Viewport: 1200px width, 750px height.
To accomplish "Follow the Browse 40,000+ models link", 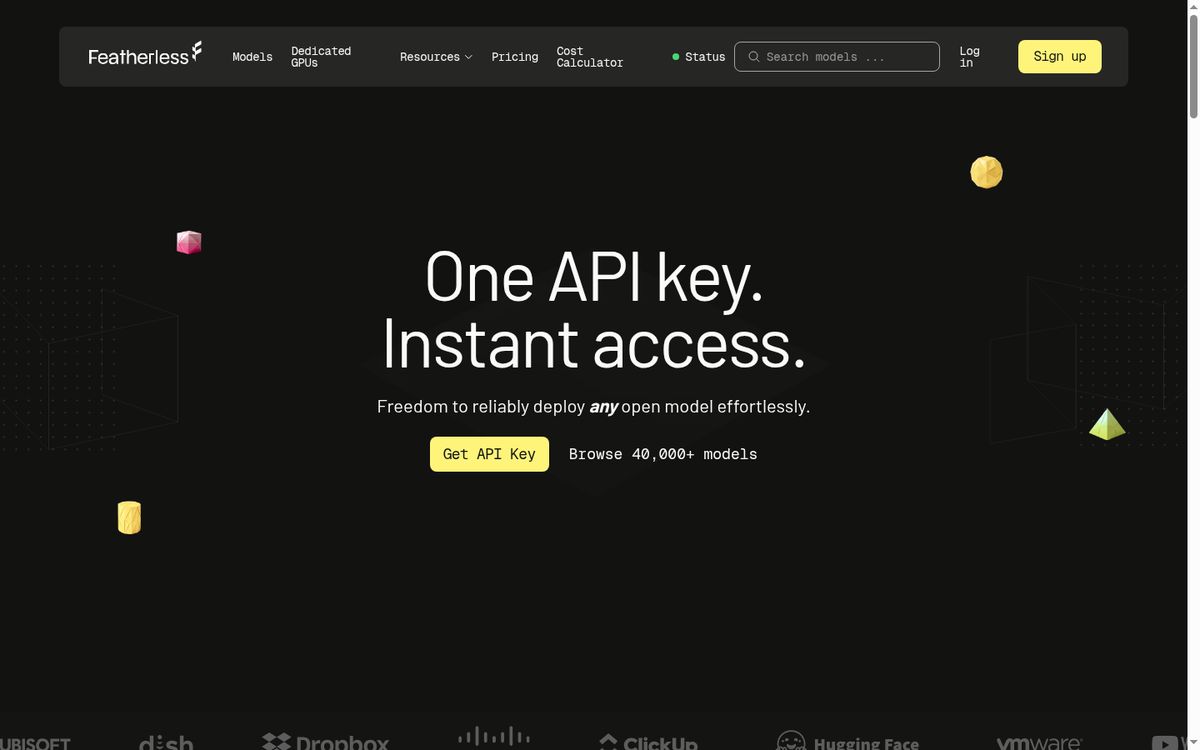I will tap(663, 454).
